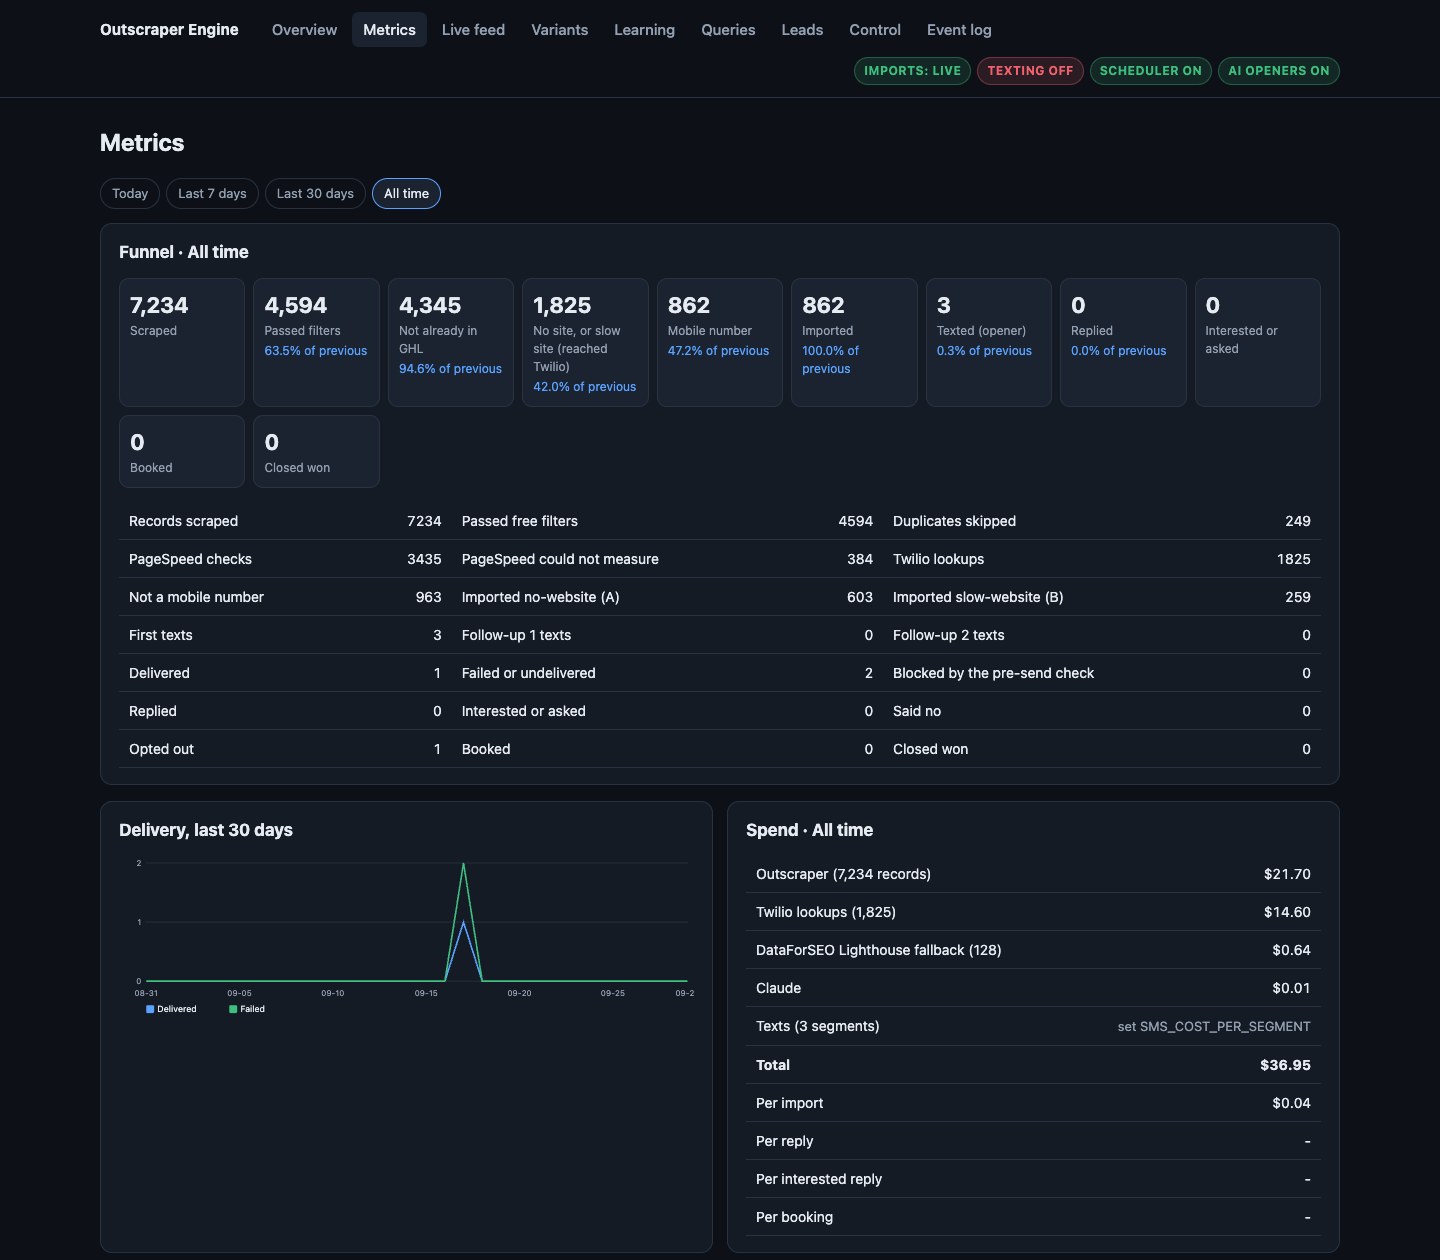Click the IMPORTS: LIVE status badge
Viewport: 1440px width, 1260px height.
(912, 71)
